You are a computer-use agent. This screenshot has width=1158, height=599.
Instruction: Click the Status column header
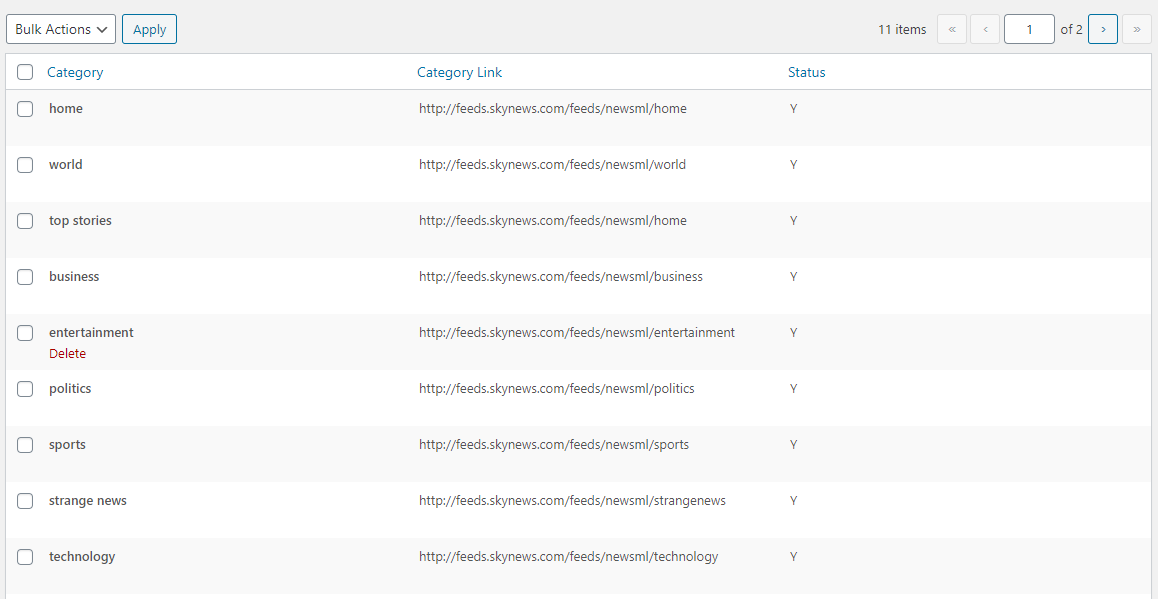click(806, 71)
